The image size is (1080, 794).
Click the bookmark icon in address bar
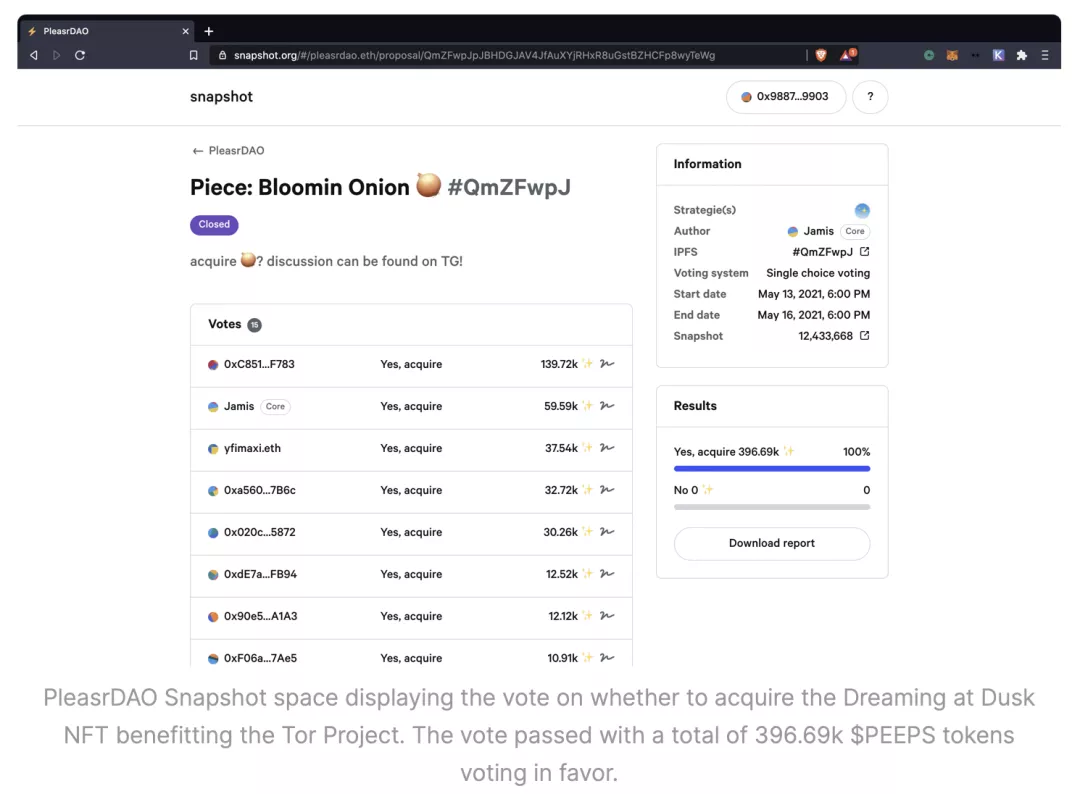(x=194, y=55)
